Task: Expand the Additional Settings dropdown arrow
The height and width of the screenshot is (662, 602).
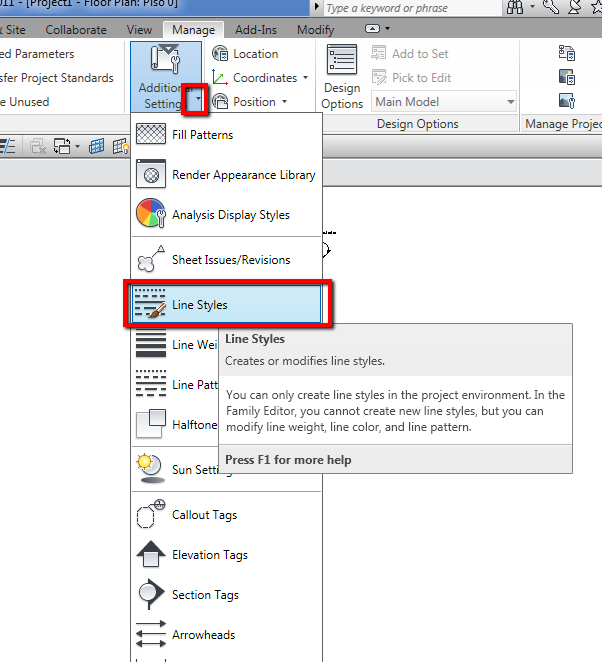Action: click(198, 99)
